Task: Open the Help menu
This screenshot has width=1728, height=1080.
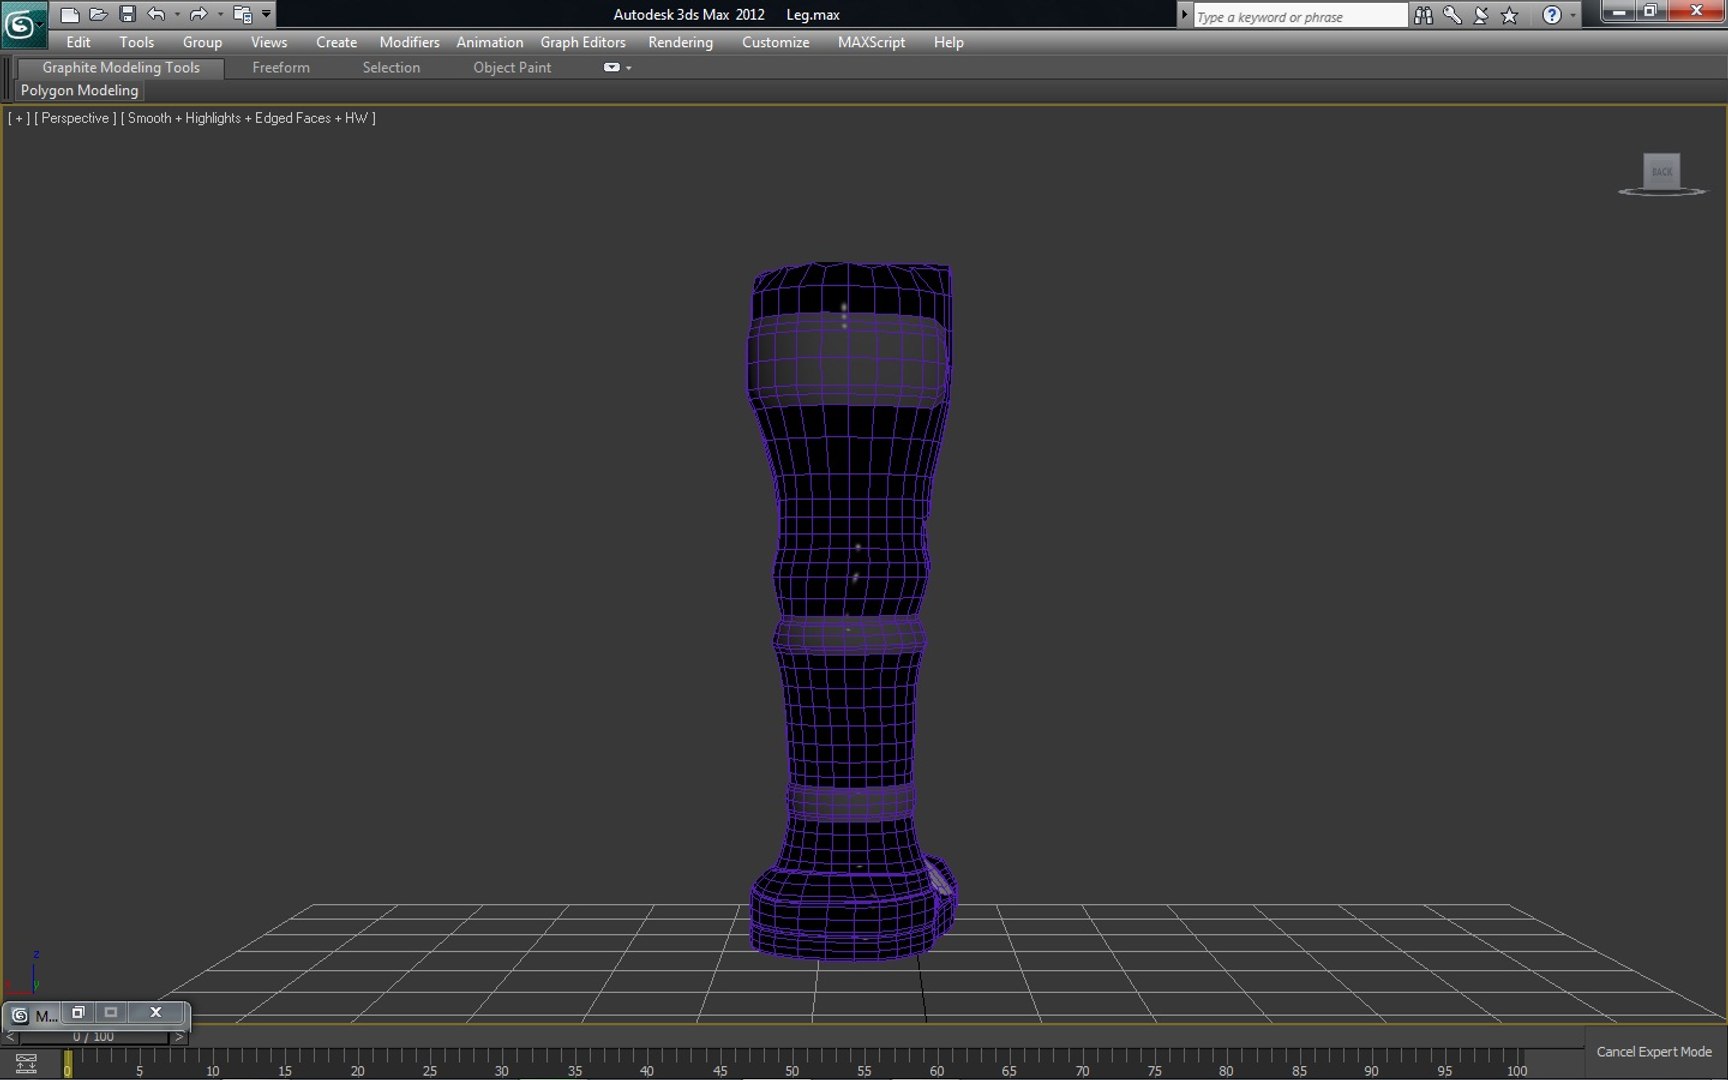Action: point(948,42)
